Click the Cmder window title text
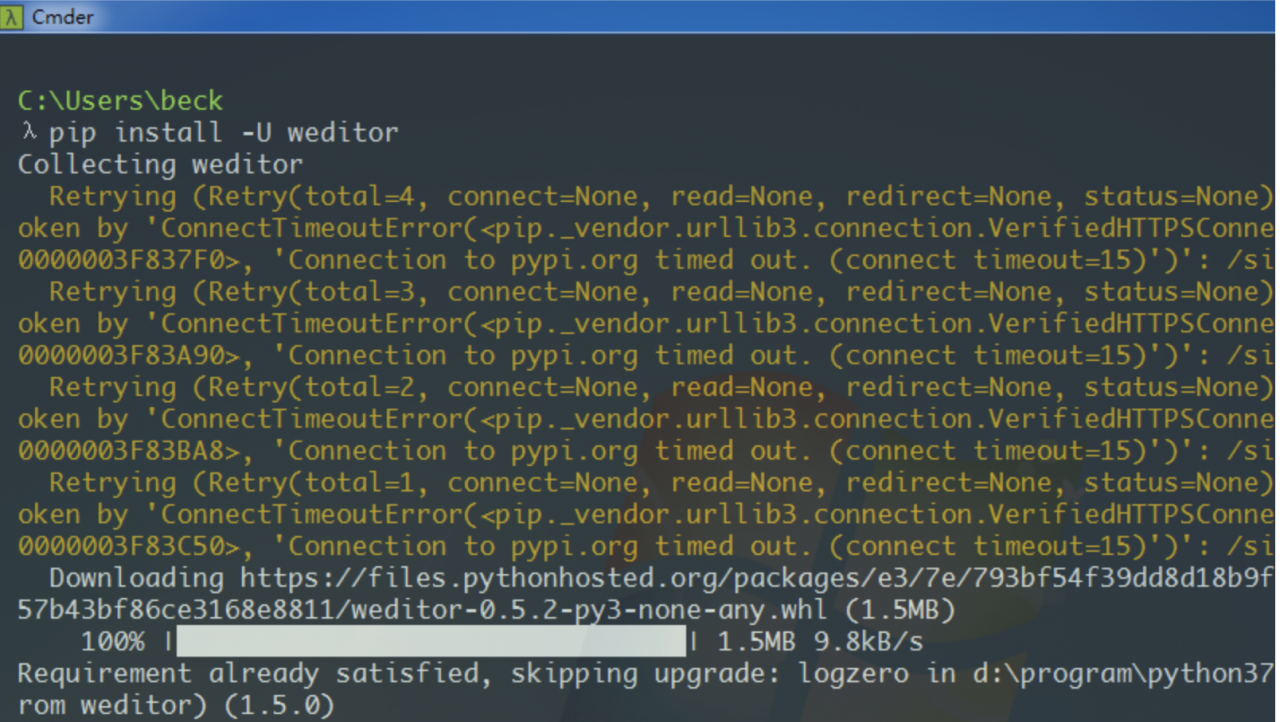This screenshot has height=722, width=1280. point(61,16)
